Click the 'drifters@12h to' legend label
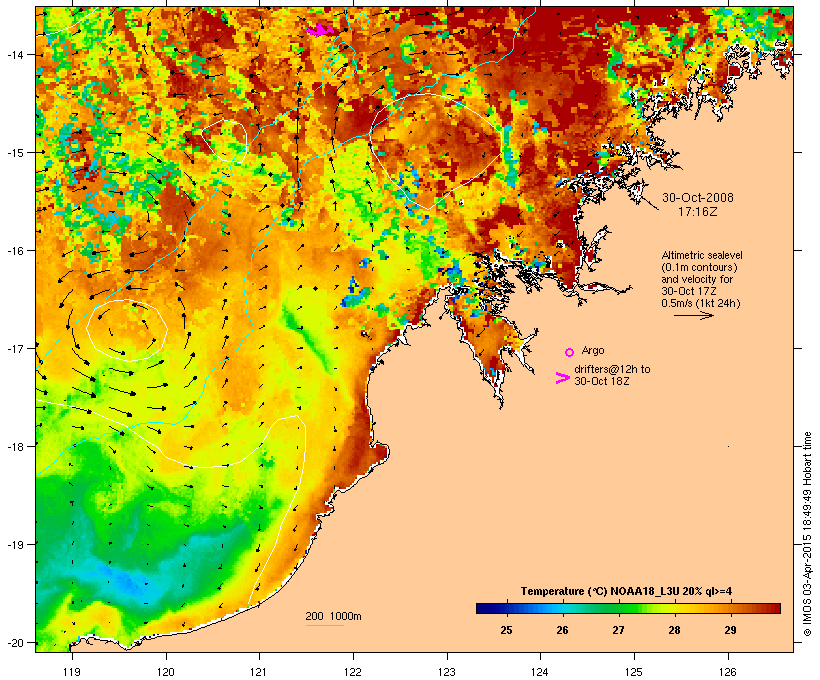 612,369
